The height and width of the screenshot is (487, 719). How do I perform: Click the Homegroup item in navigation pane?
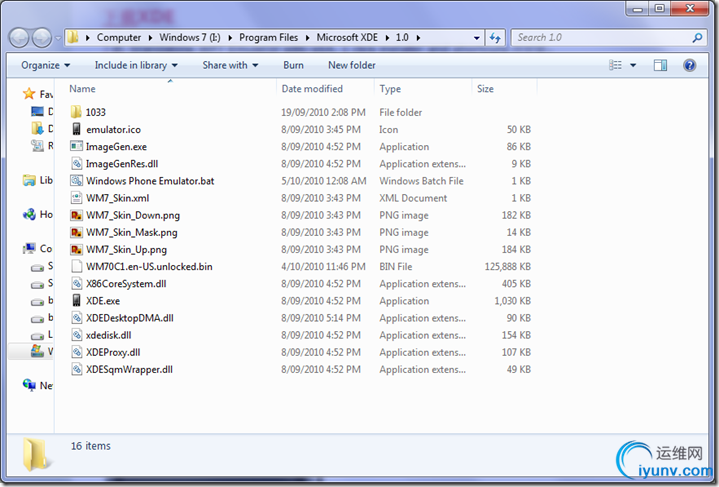tap(38, 214)
